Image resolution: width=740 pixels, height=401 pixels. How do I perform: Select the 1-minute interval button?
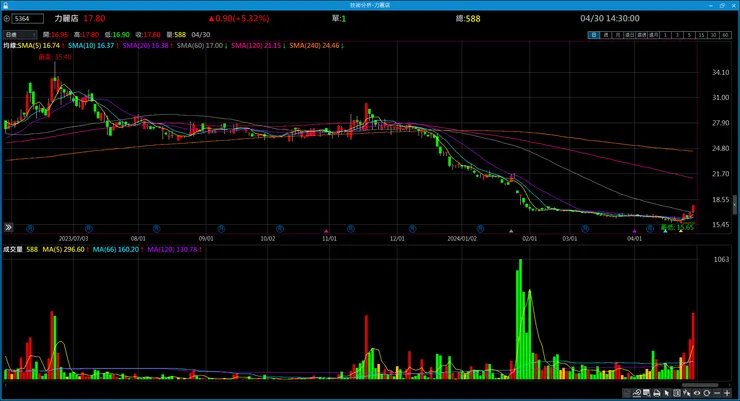click(665, 35)
